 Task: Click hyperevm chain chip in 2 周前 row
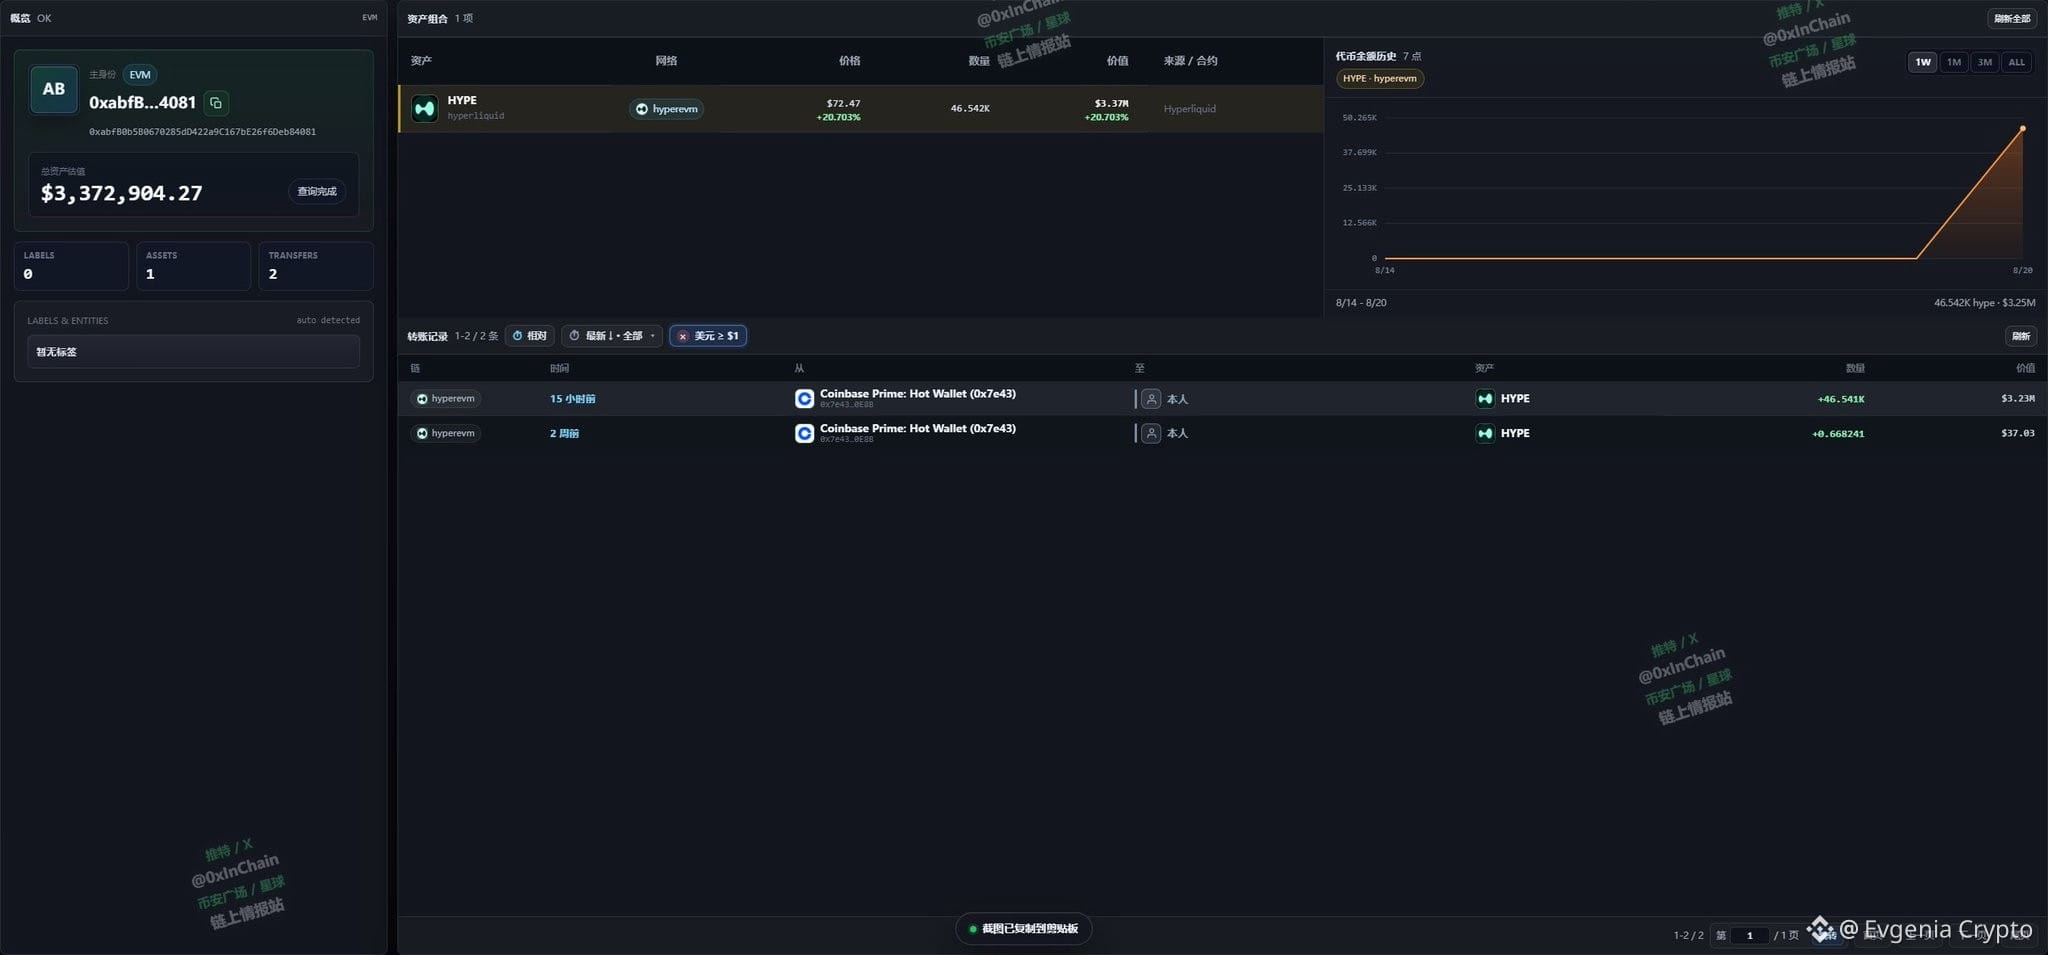[446, 433]
